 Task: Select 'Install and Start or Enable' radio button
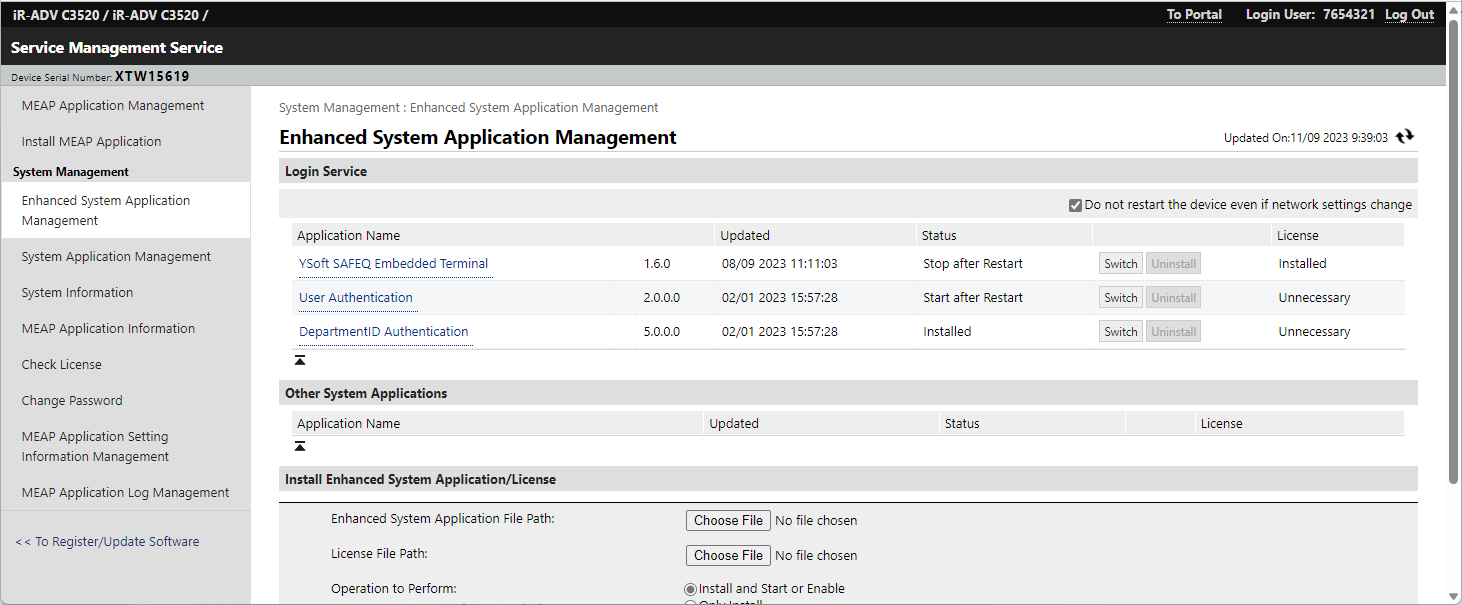[x=690, y=589]
